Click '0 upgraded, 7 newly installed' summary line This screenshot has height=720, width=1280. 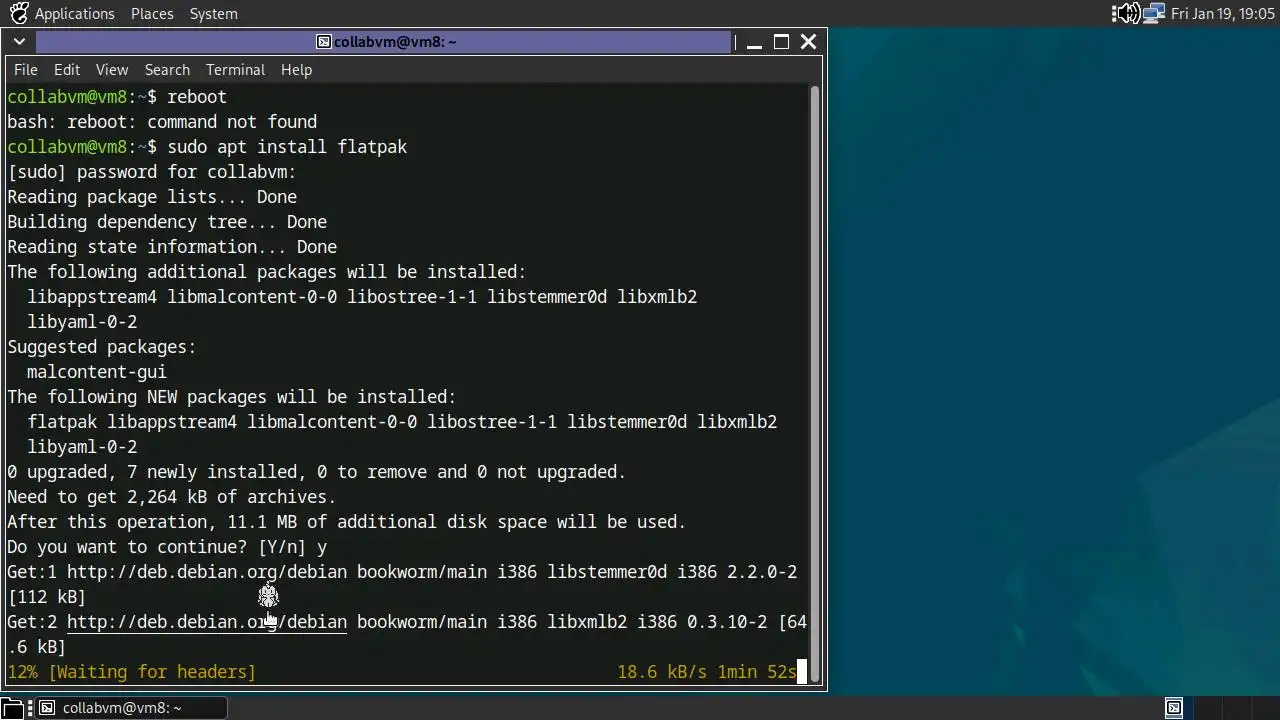tap(316, 472)
